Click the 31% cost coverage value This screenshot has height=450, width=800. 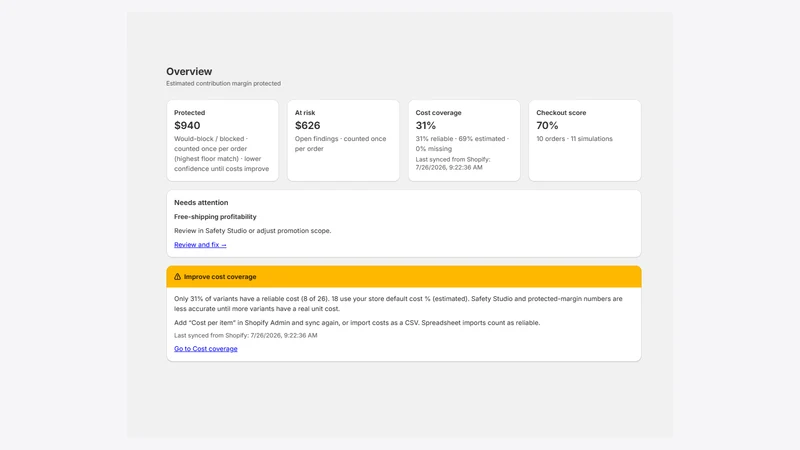[426, 126]
